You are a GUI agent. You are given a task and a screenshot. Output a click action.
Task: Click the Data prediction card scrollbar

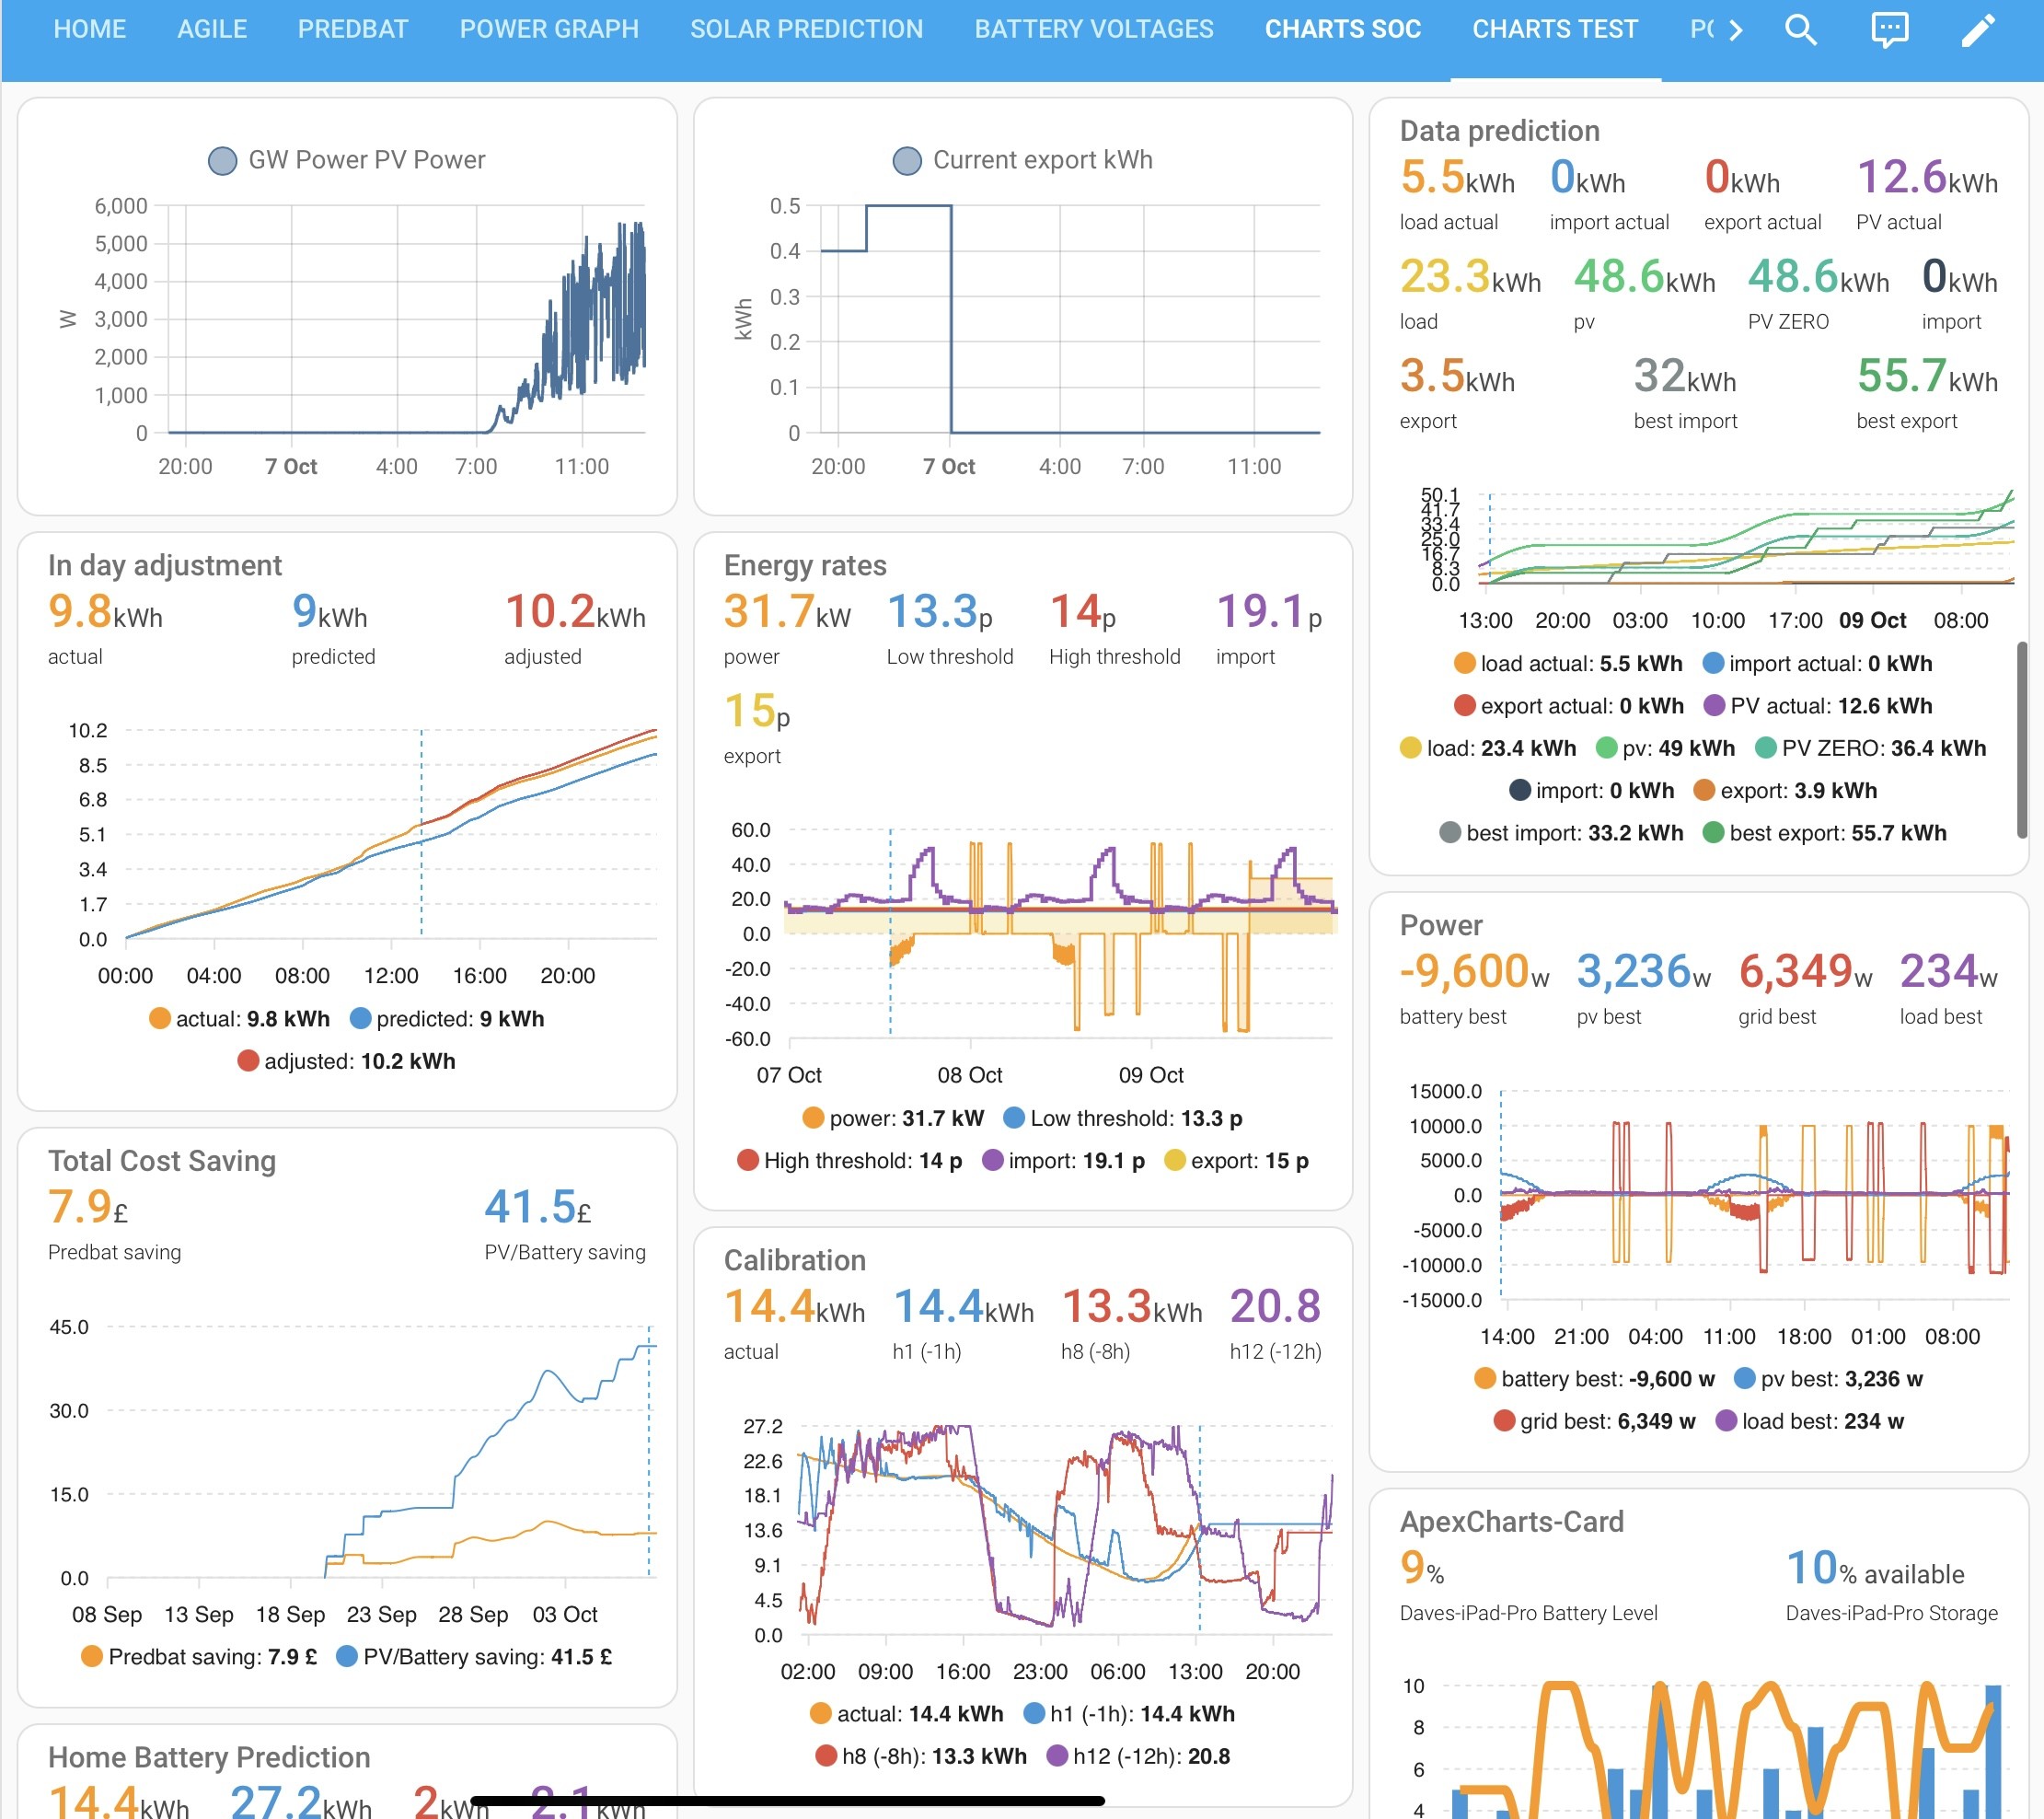coord(2022,740)
